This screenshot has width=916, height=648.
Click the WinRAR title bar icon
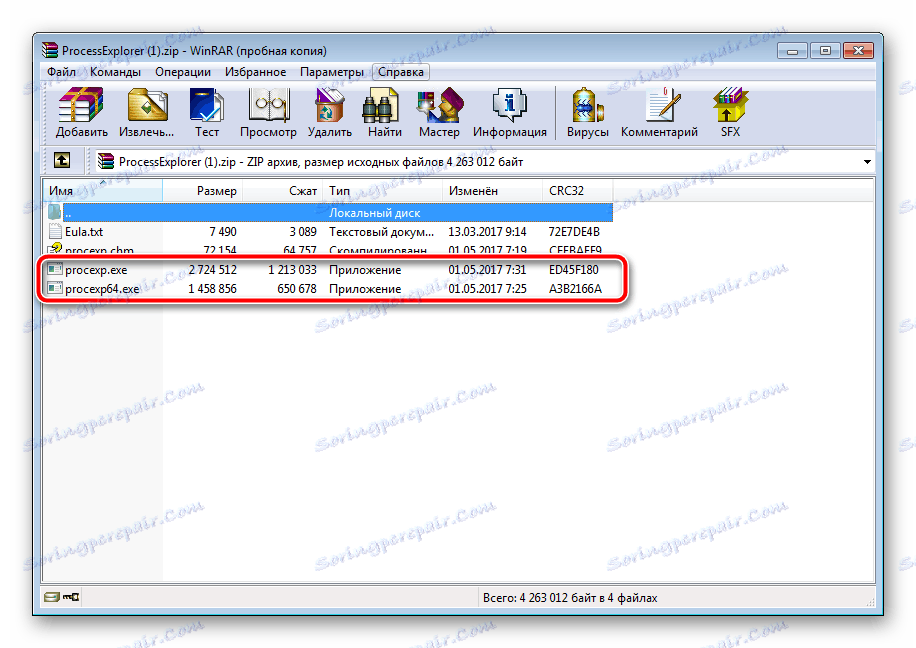[50, 51]
